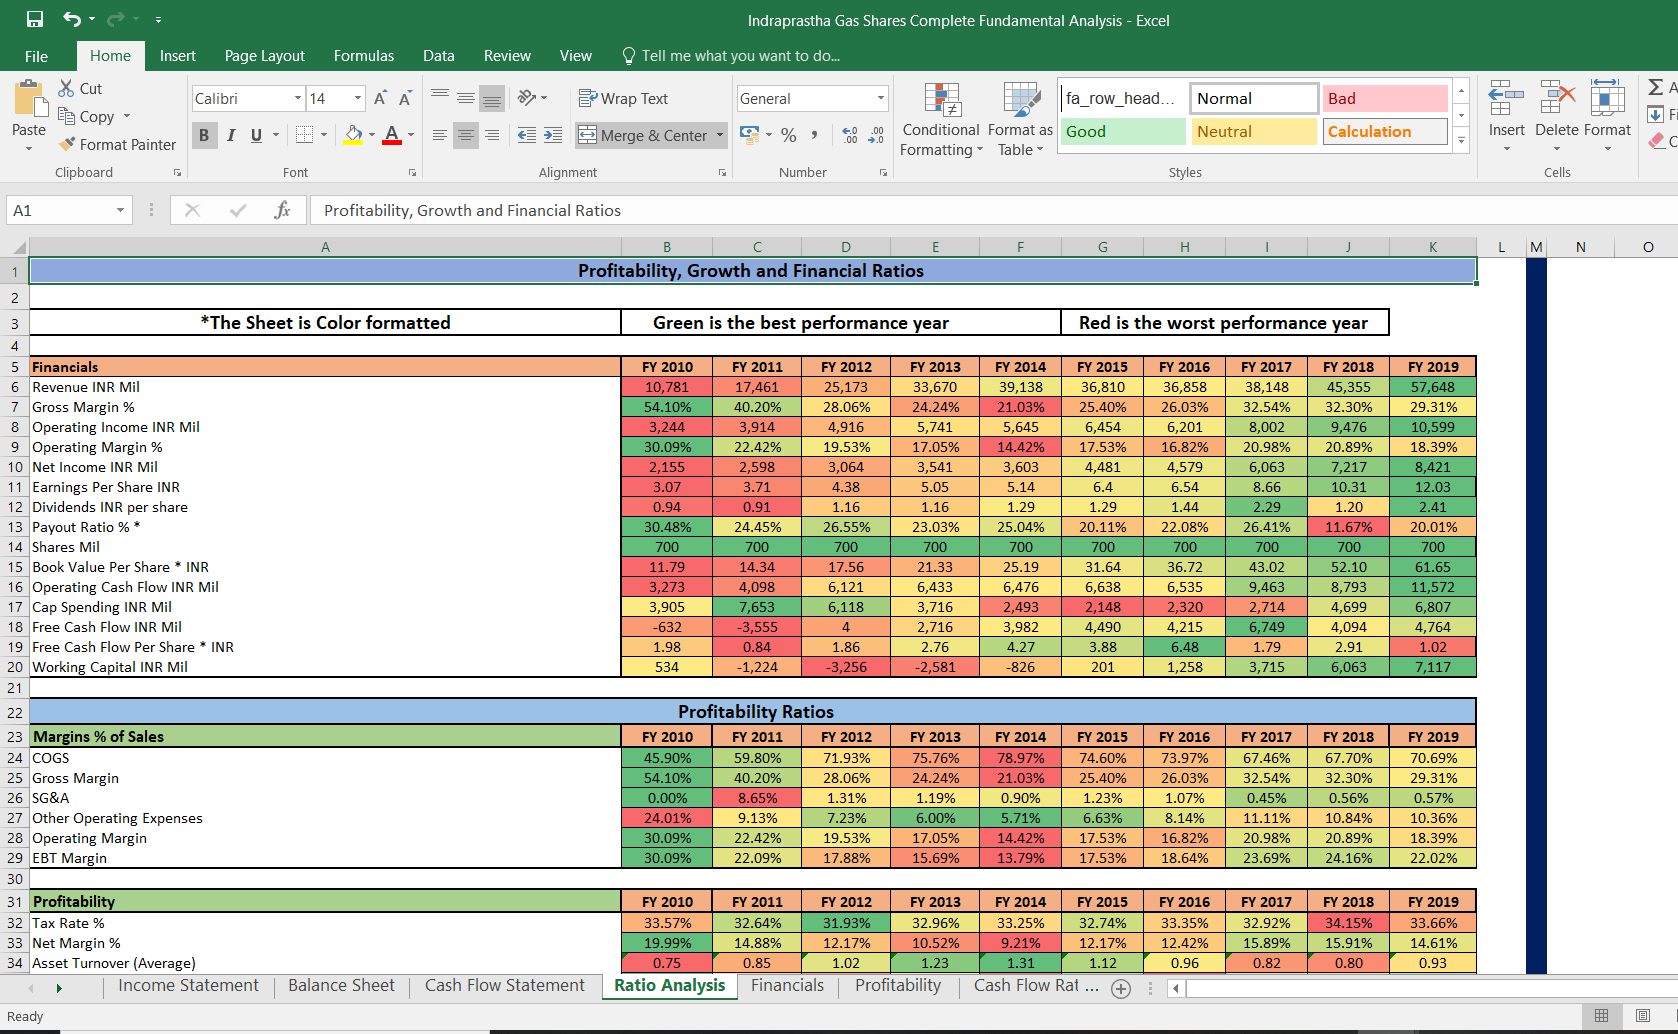1678x1034 pixels.
Task: Select the red Font Color swatch
Action: click(x=392, y=135)
